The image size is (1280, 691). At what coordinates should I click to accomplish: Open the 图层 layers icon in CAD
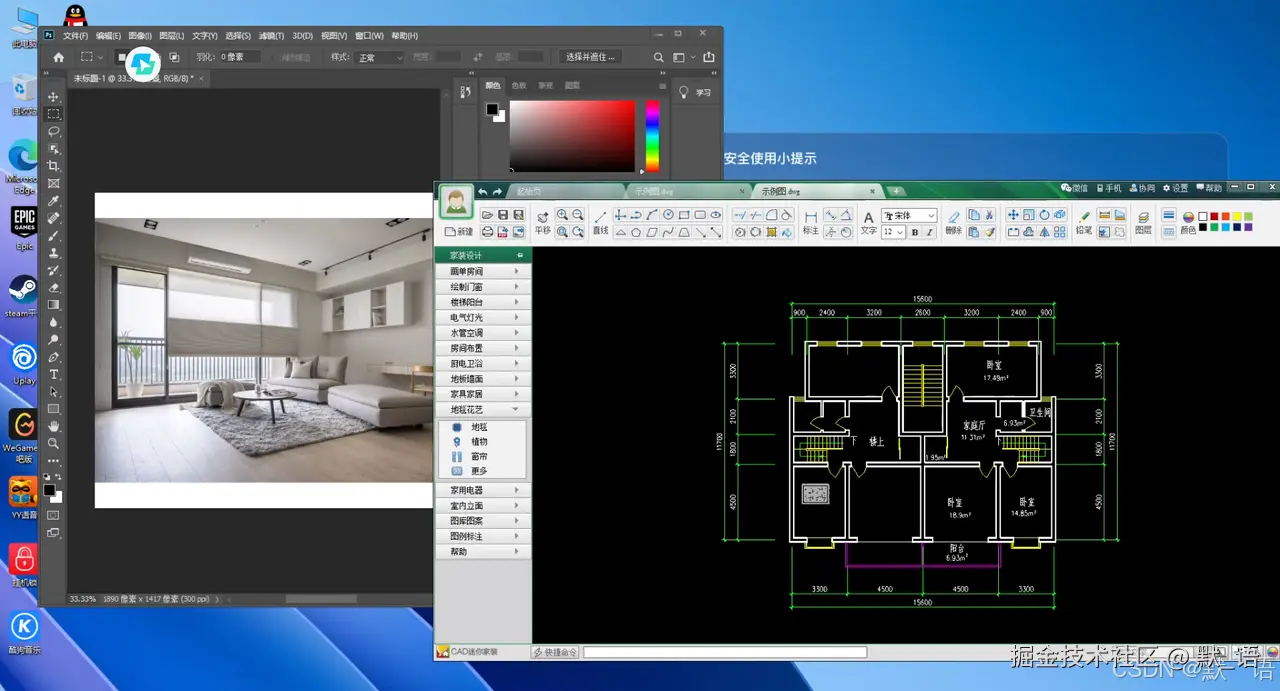[x=1143, y=222]
